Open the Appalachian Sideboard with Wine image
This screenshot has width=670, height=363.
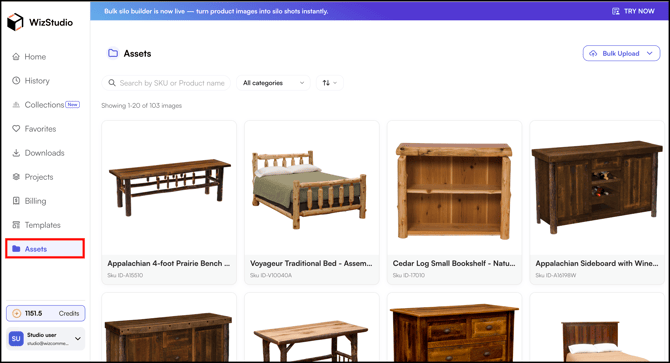click(x=597, y=188)
